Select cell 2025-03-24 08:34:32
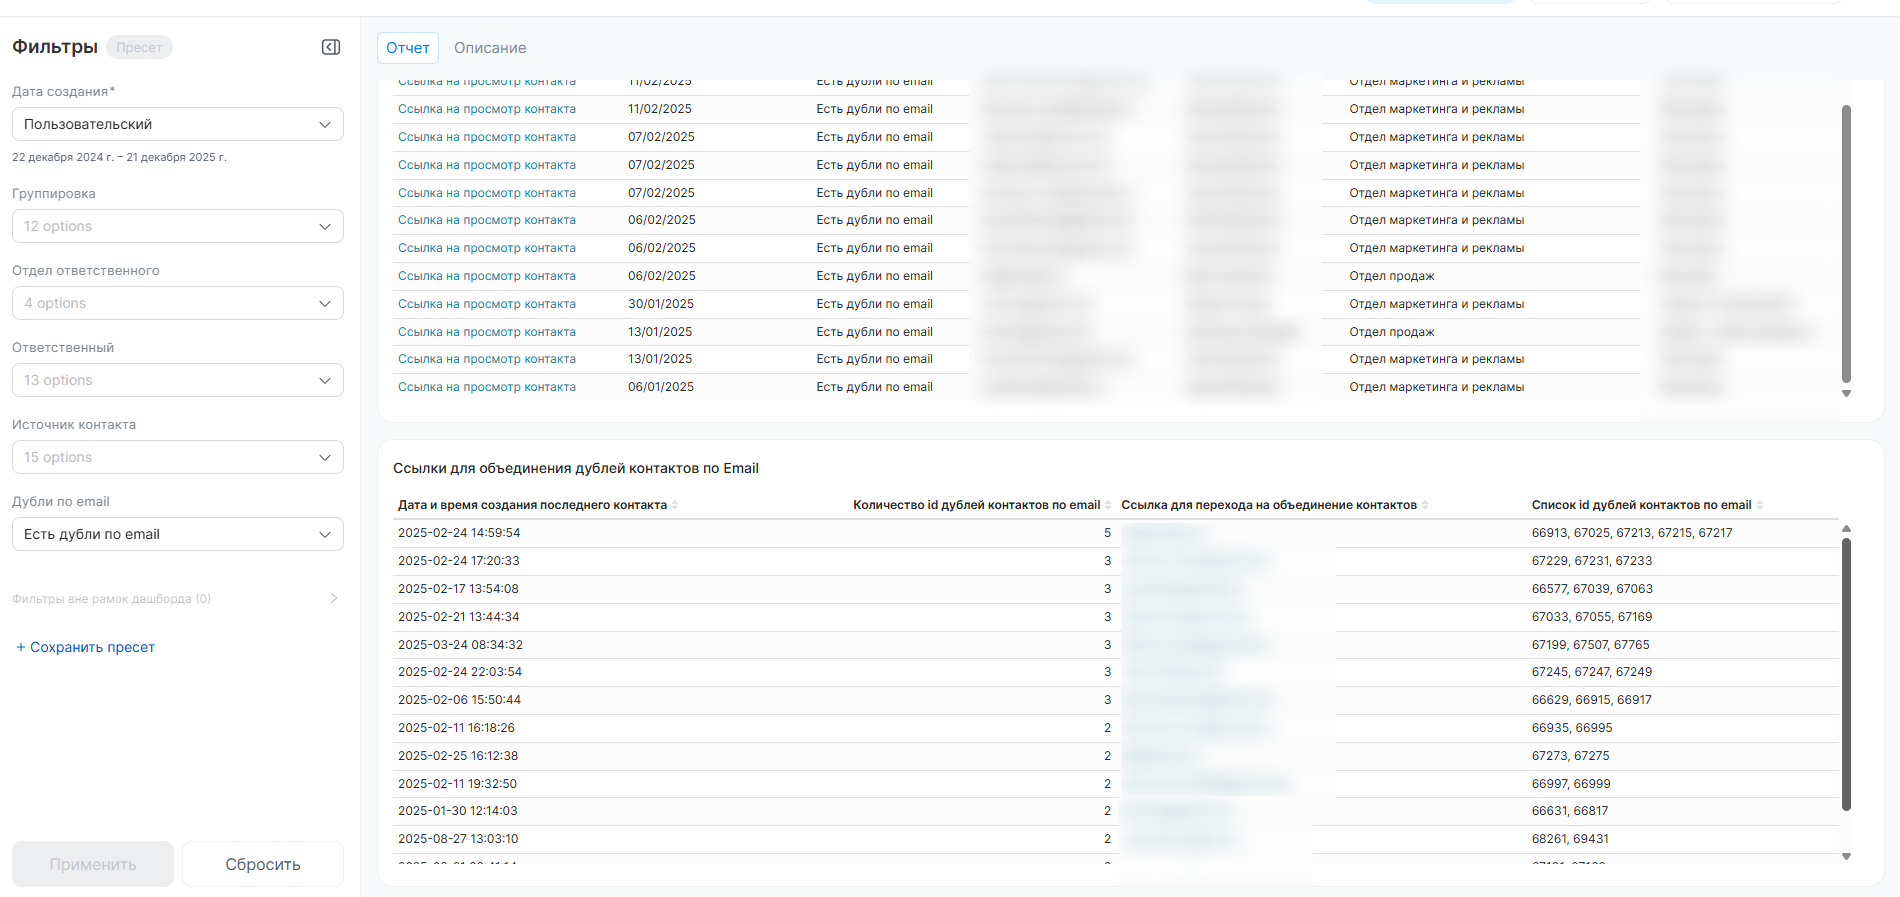This screenshot has width=1900, height=897. [x=460, y=645]
